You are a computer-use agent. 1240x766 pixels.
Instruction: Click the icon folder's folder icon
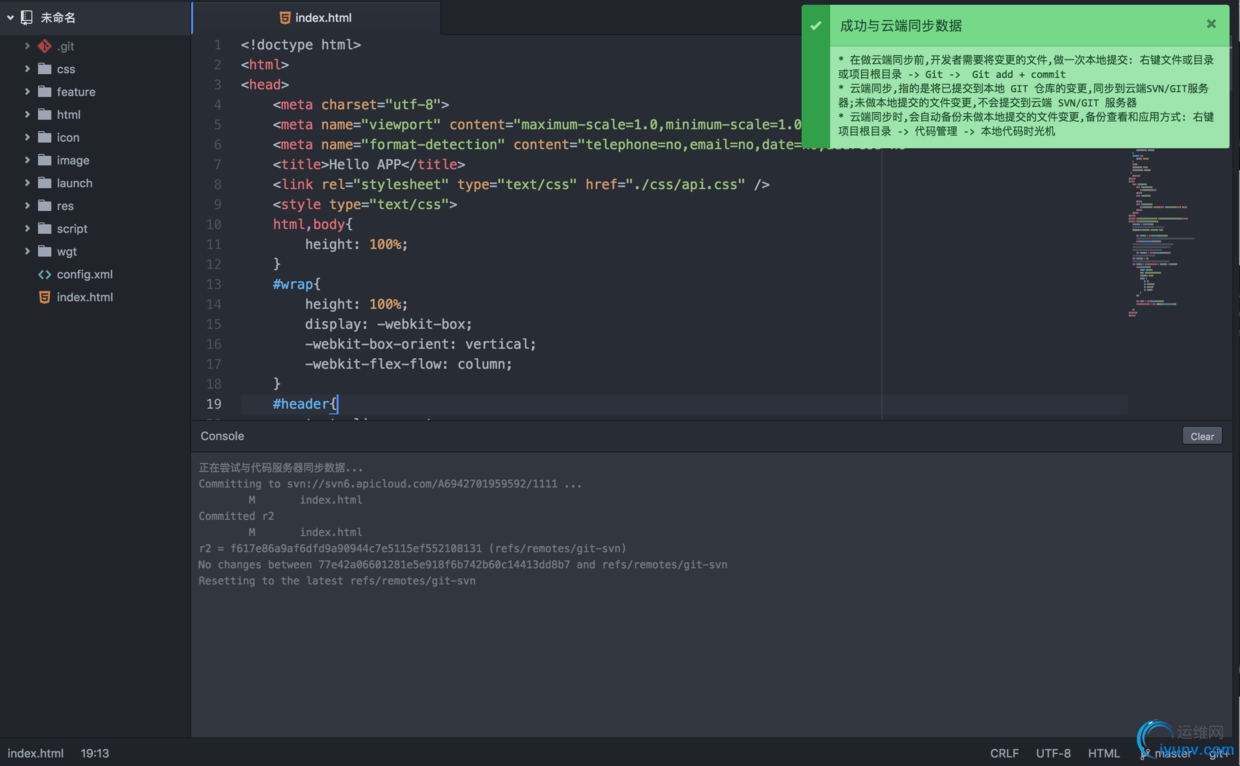44,137
